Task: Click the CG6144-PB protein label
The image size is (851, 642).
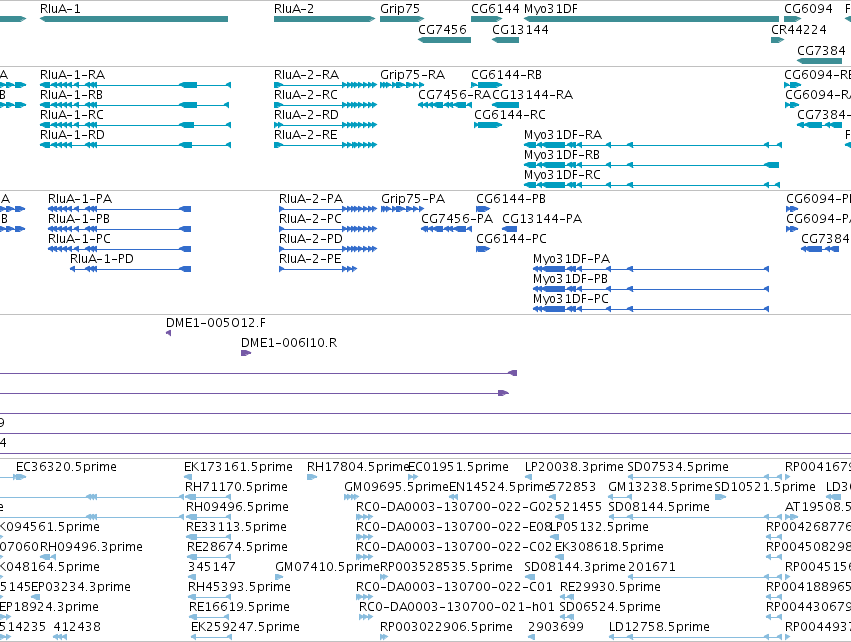Action: point(511,199)
